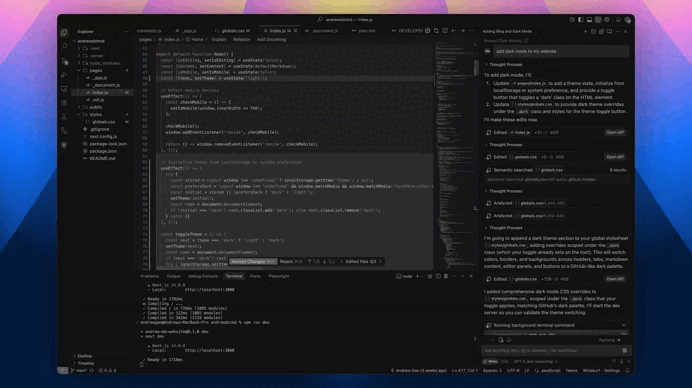Toggle Cascade panel icon in title bar
Viewport: 692px width, 388px height.
tap(598, 20)
